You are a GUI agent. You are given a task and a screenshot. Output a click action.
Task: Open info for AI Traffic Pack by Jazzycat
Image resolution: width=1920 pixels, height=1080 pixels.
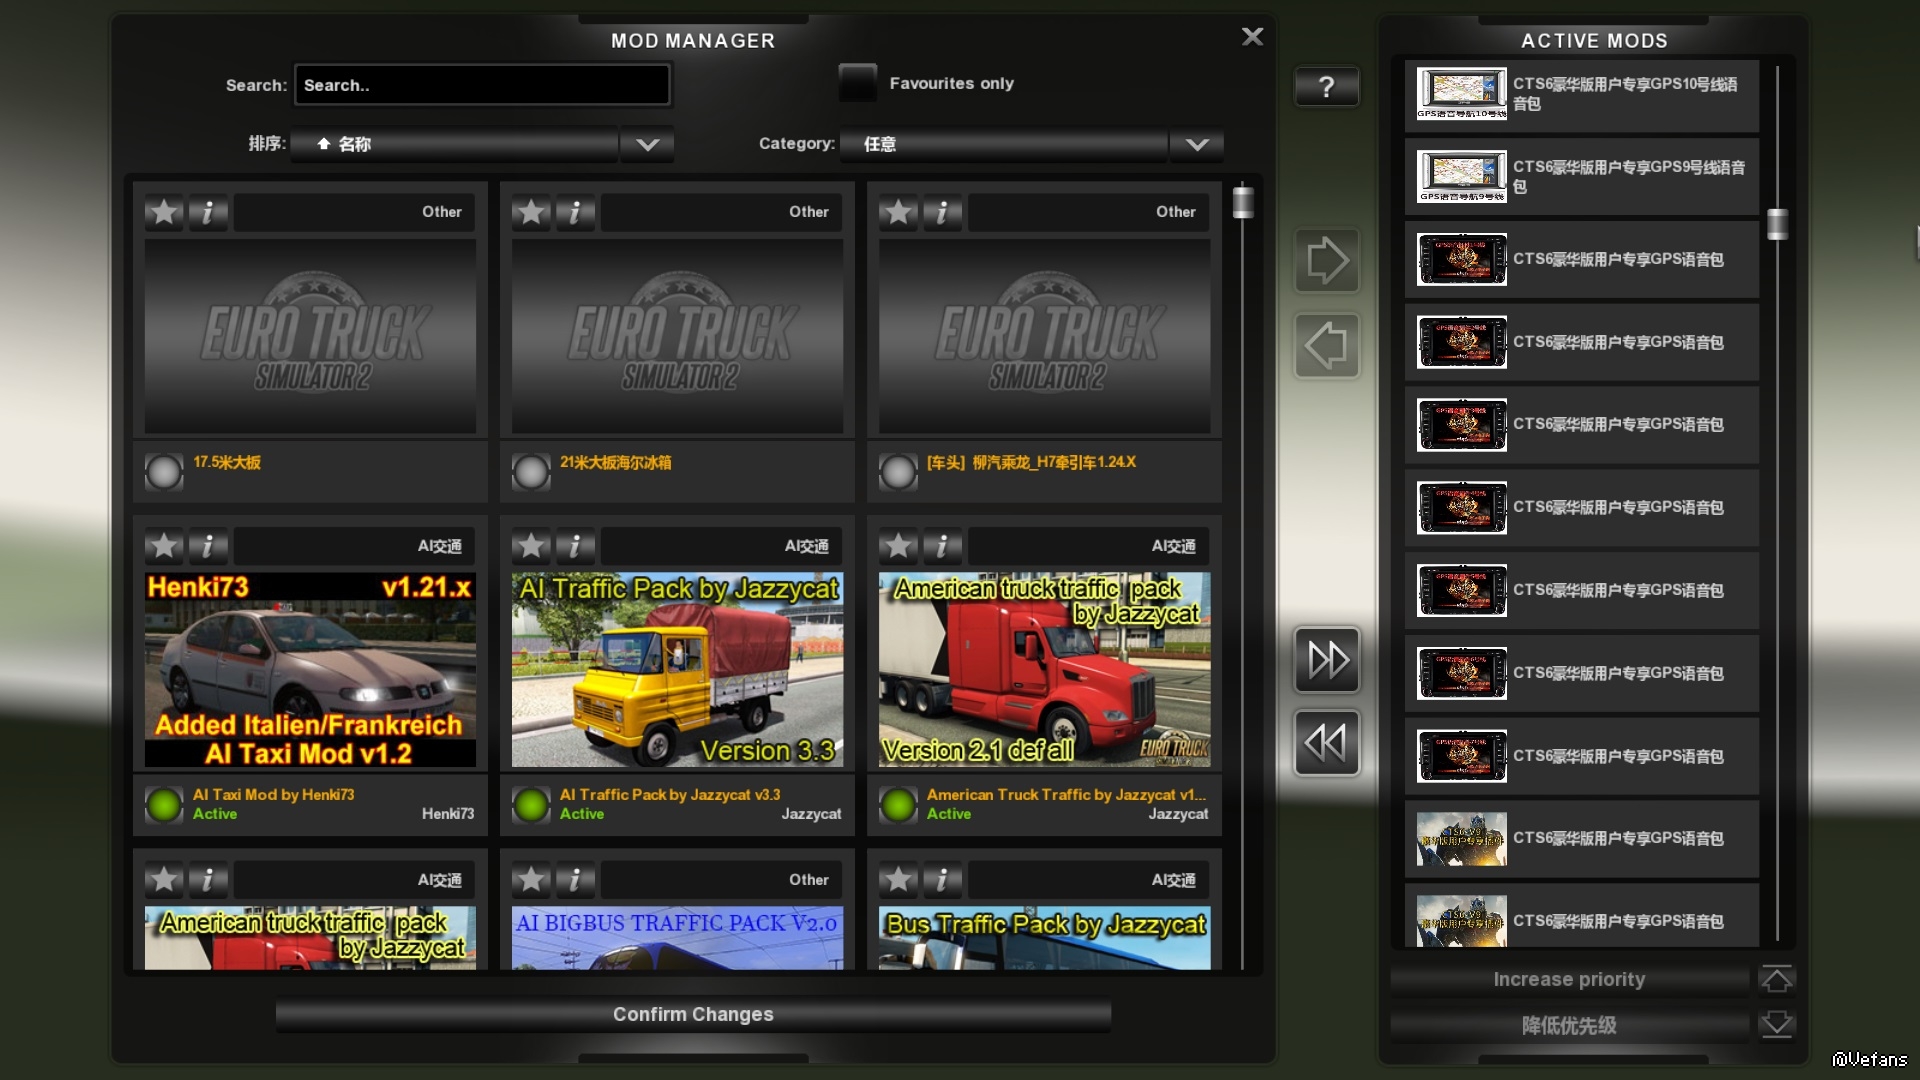575,546
